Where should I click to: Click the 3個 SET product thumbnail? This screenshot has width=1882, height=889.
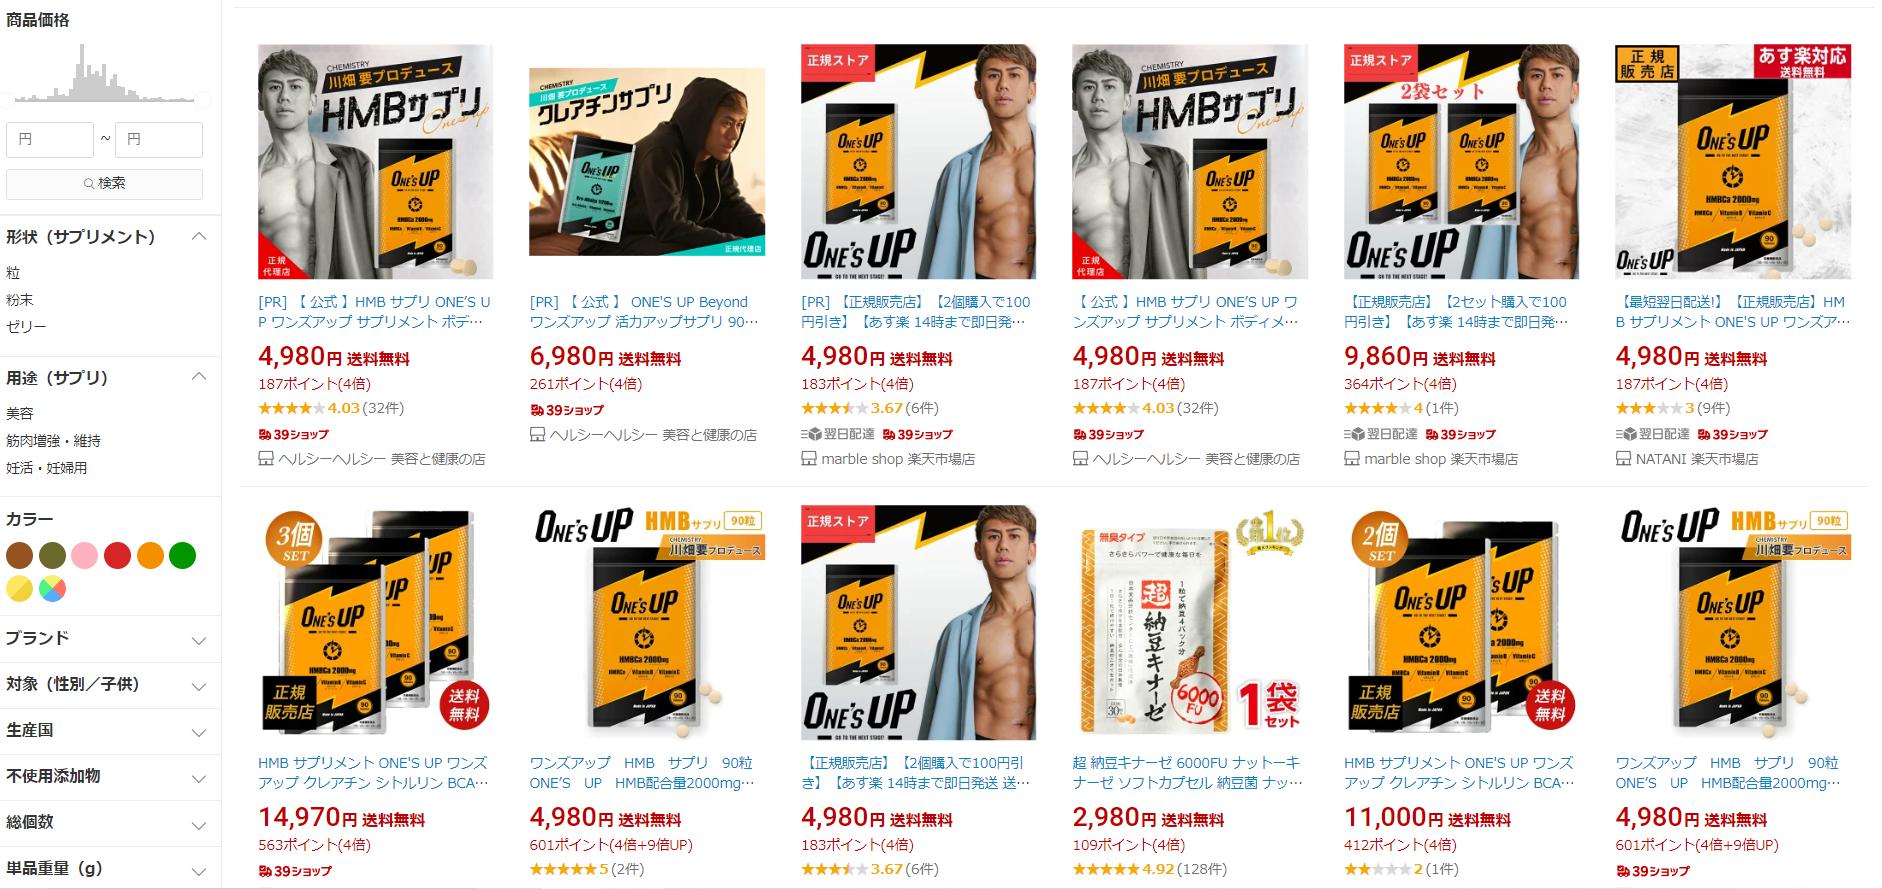pos(375,622)
